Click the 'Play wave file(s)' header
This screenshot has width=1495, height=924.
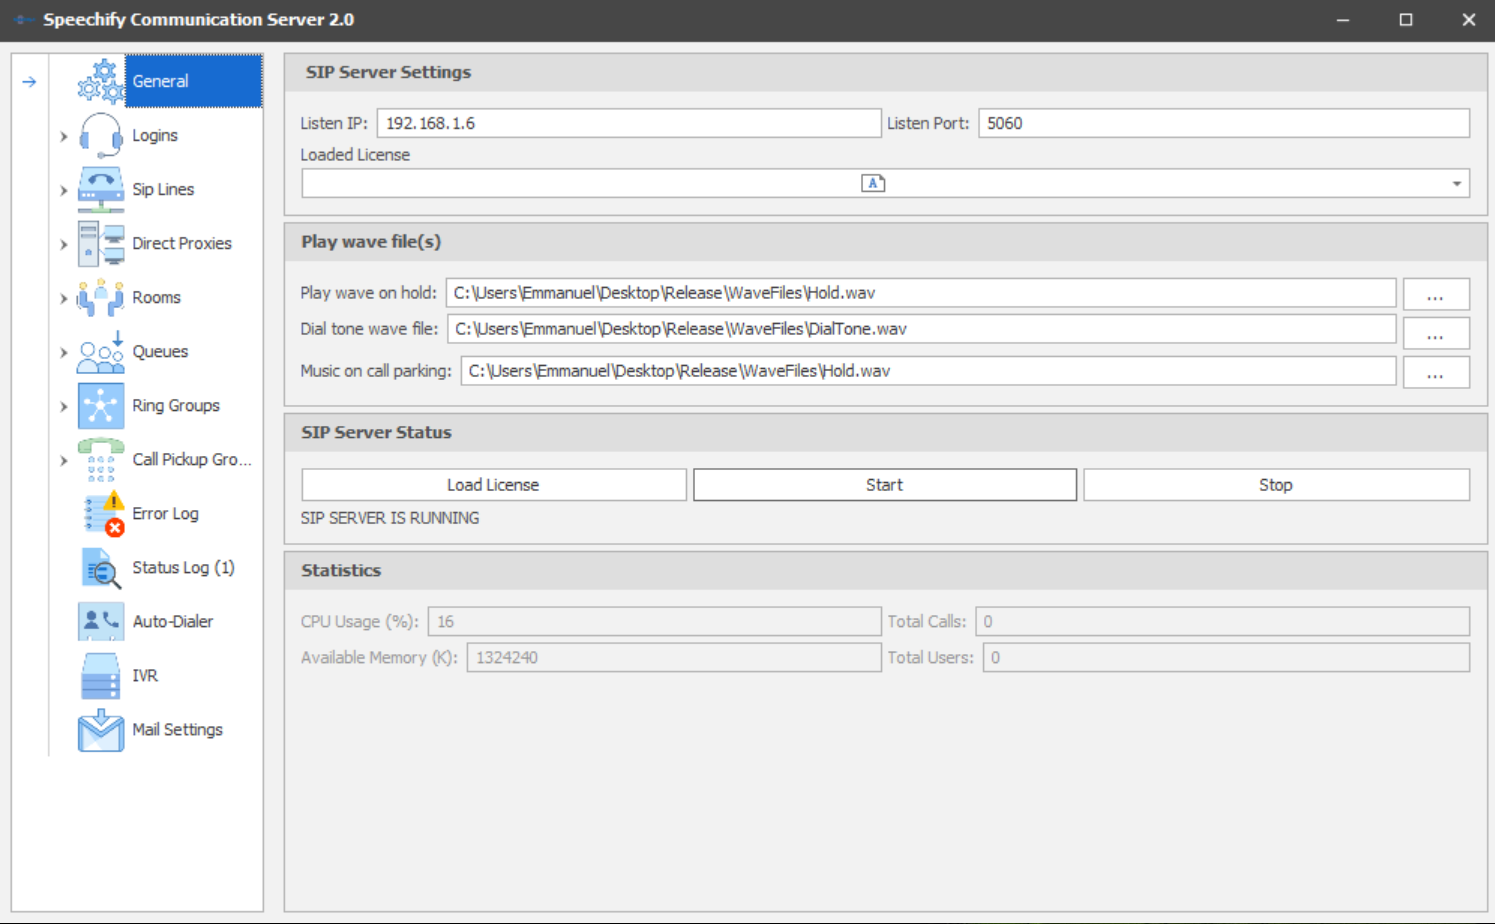coord(371,241)
